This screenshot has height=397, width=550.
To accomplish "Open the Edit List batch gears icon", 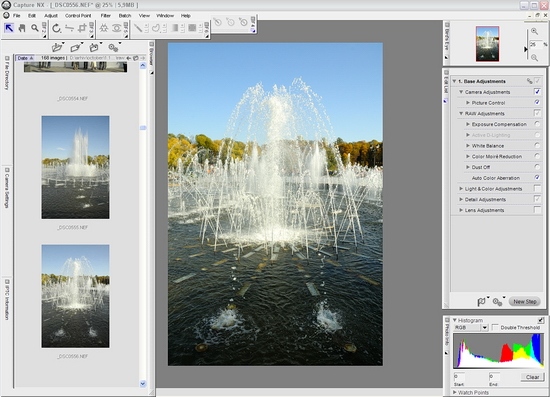I will [x=497, y=302].
